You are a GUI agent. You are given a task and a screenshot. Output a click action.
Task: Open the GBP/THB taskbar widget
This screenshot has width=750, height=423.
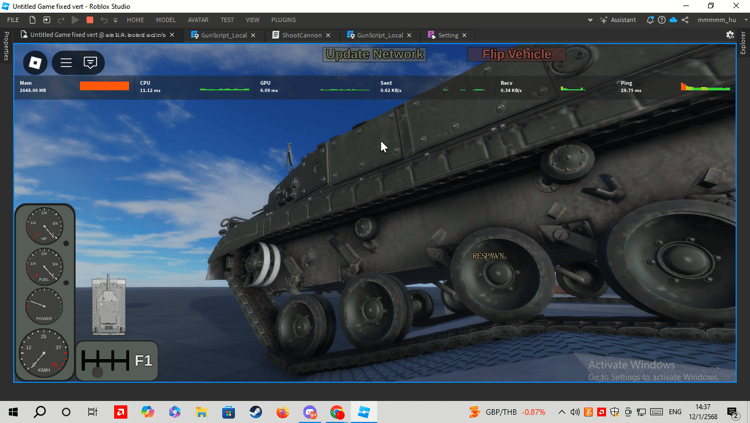(x=507, y=412)
